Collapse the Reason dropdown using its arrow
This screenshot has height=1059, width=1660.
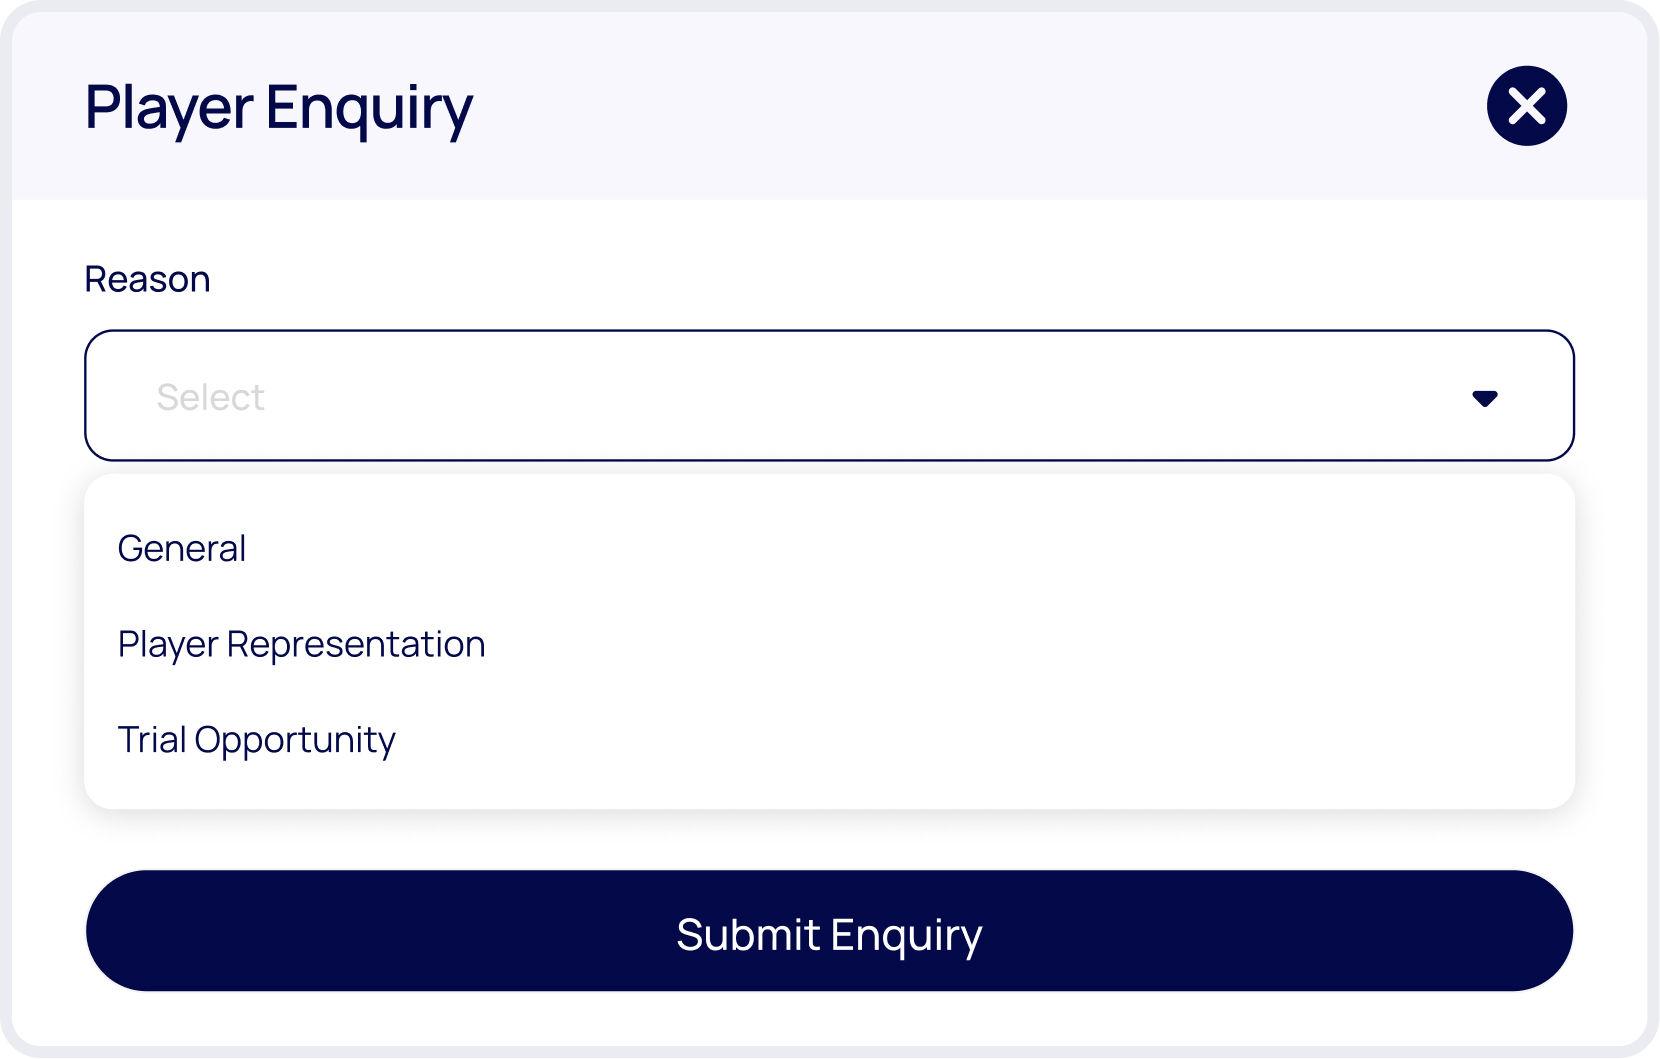point(1484,398)
